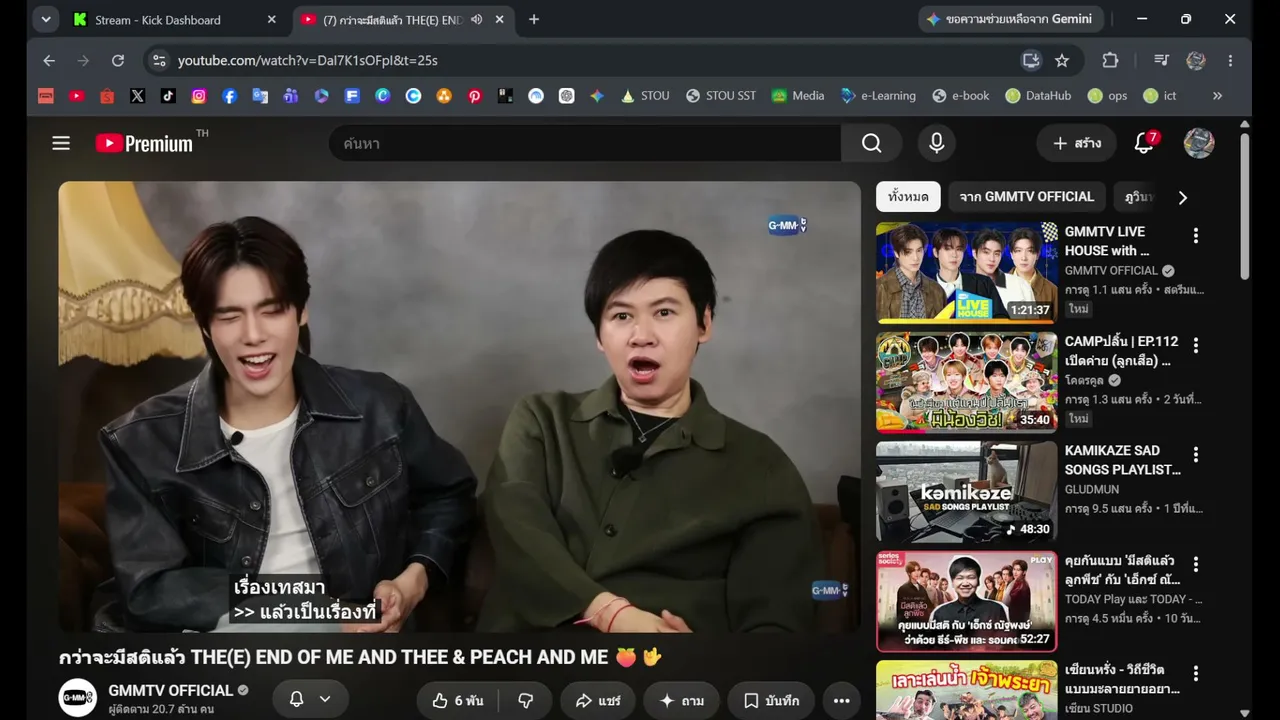Open the GMMTV LIVE HOUSE thumbnail
Screen dimensions: 1280x720
[967, 272]
